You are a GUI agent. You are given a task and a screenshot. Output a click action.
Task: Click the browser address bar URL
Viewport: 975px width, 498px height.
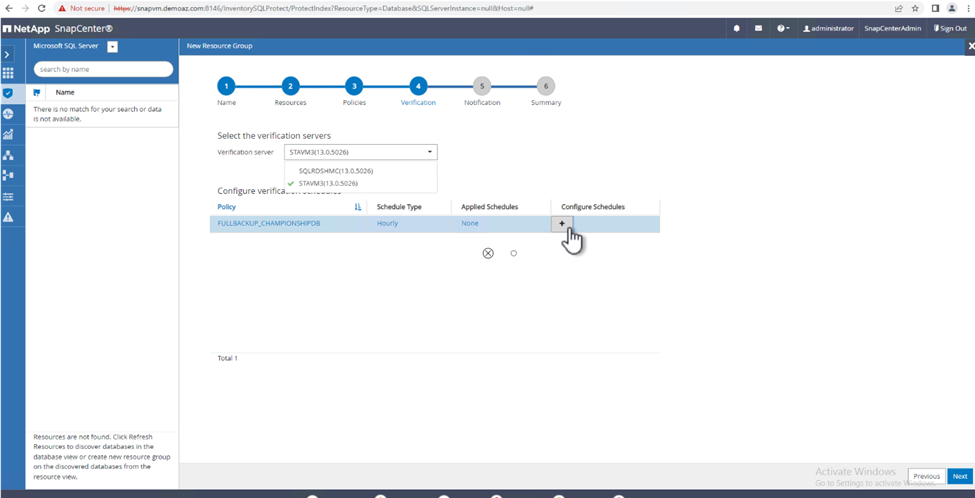(323, 9)
